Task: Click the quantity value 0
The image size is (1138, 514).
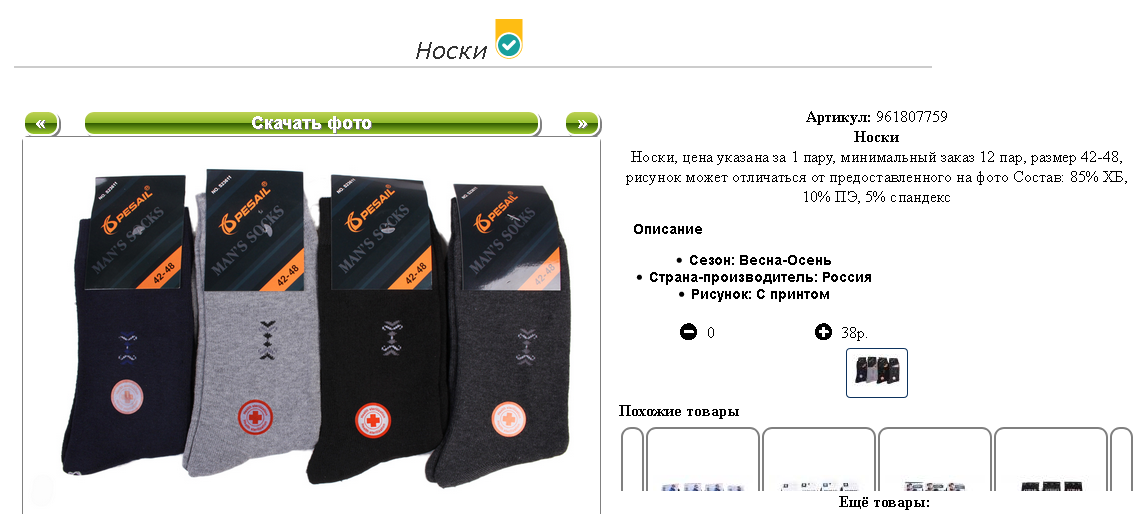Action: (x=711, y=333)
